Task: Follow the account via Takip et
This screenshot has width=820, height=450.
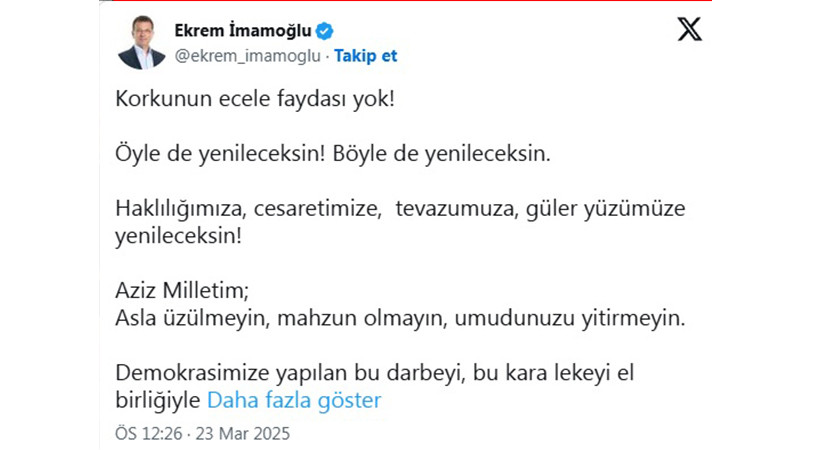Action: [x=366, y=55]
